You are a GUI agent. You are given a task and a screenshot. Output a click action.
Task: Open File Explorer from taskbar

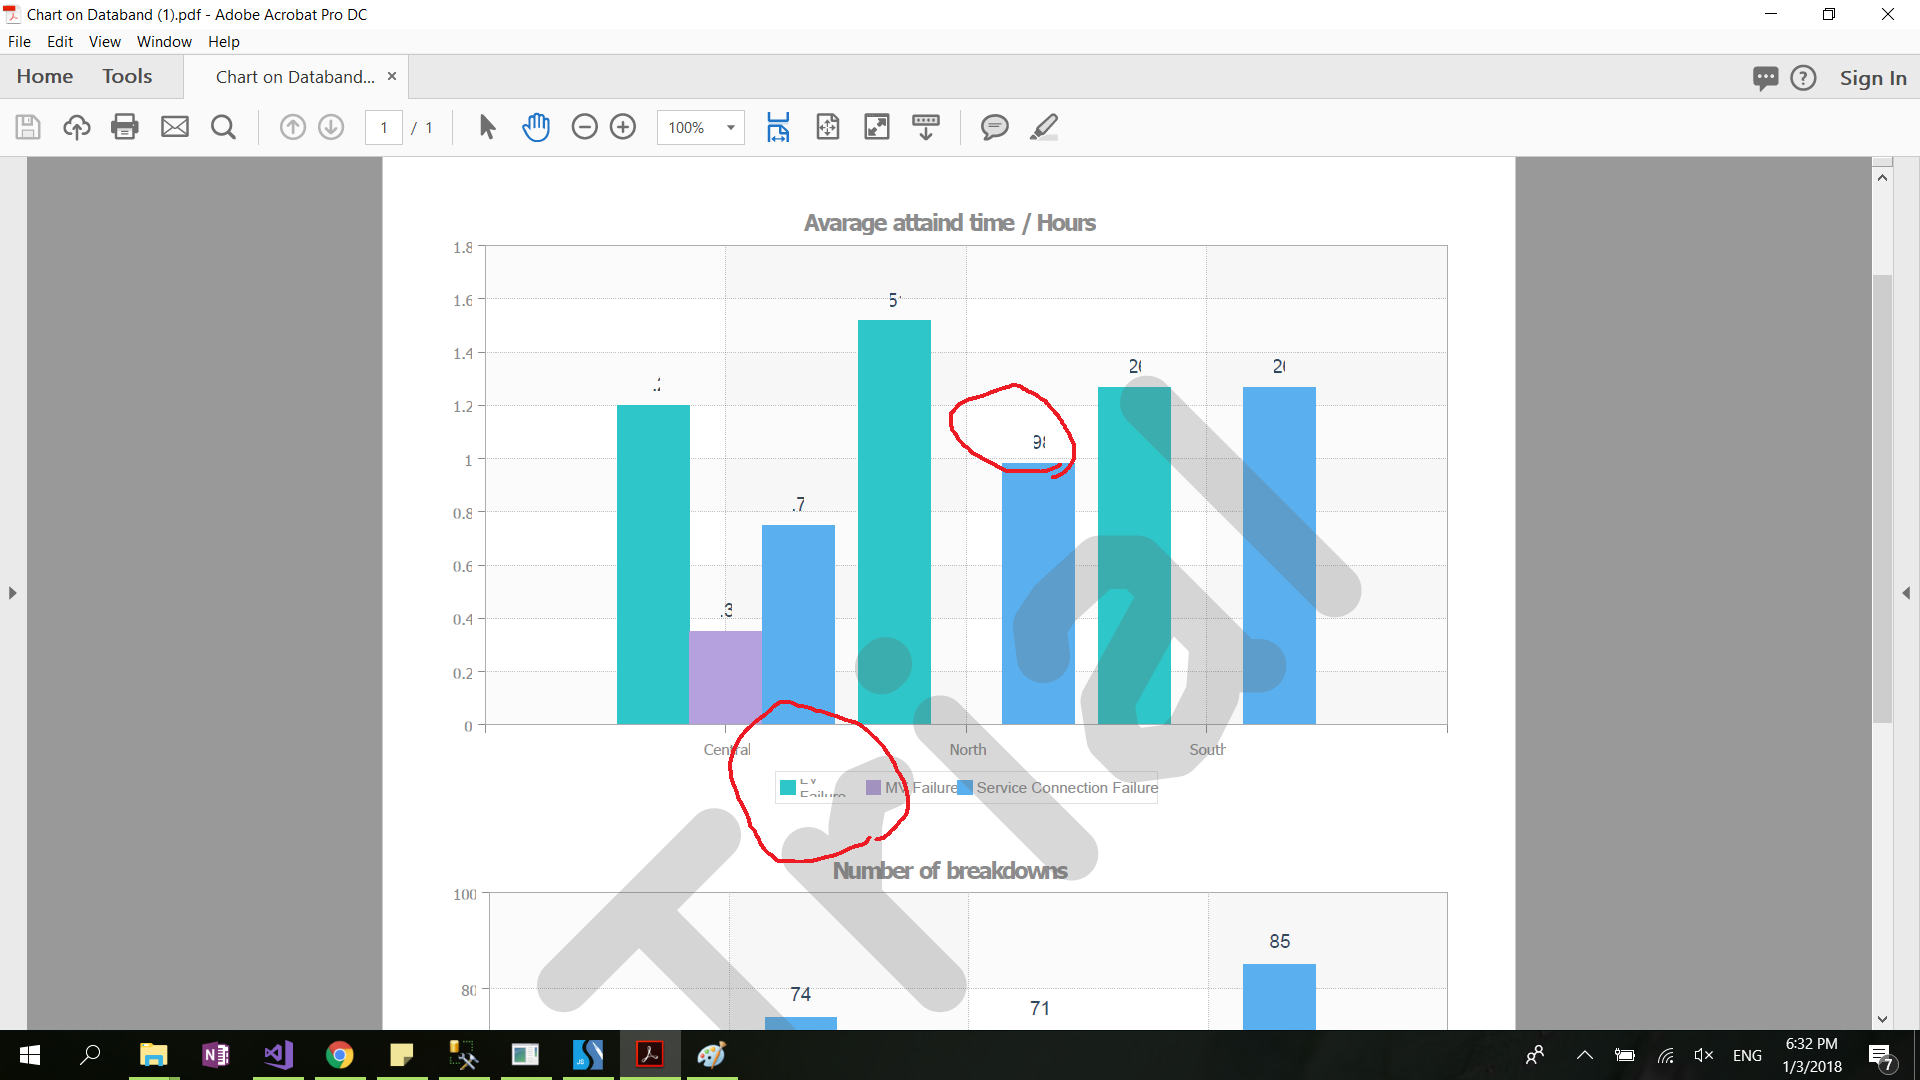[153, 1055]
